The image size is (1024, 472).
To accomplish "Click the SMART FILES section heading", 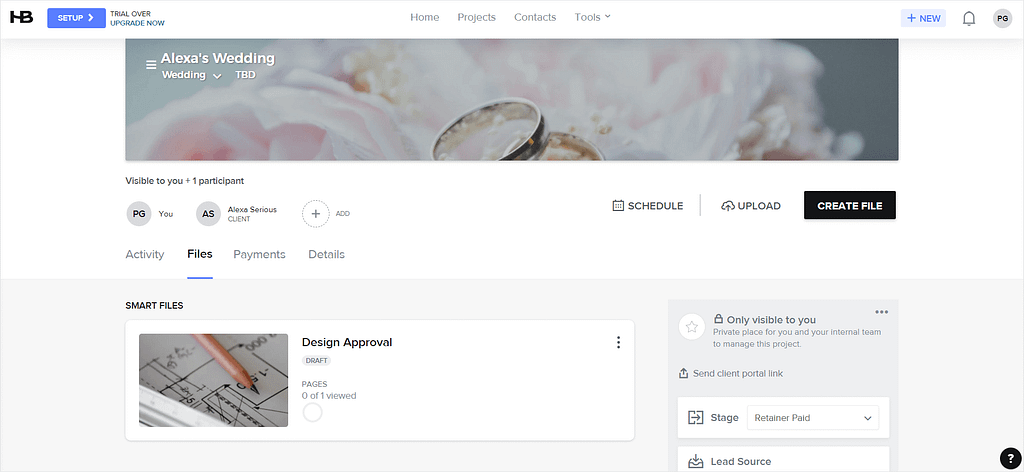I will [154, 306].
